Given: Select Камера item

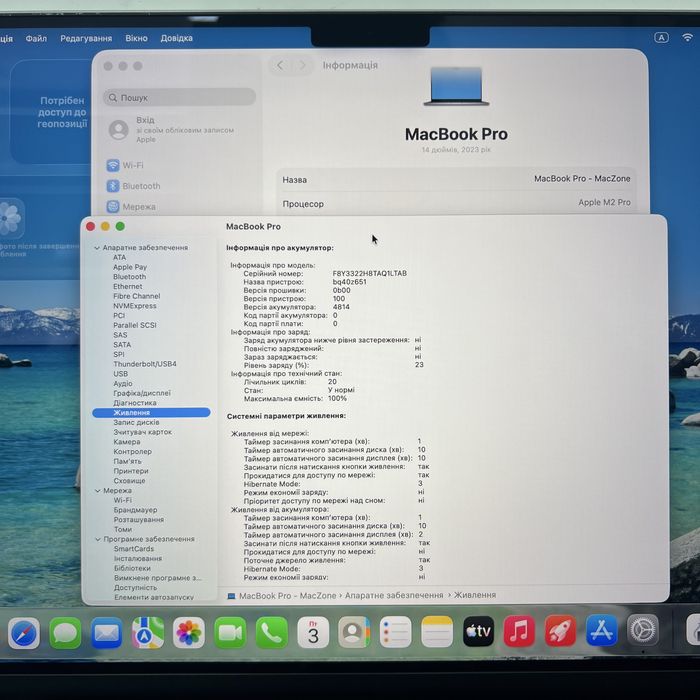Looking at the screenshot, I should click(x=127, y=442).
